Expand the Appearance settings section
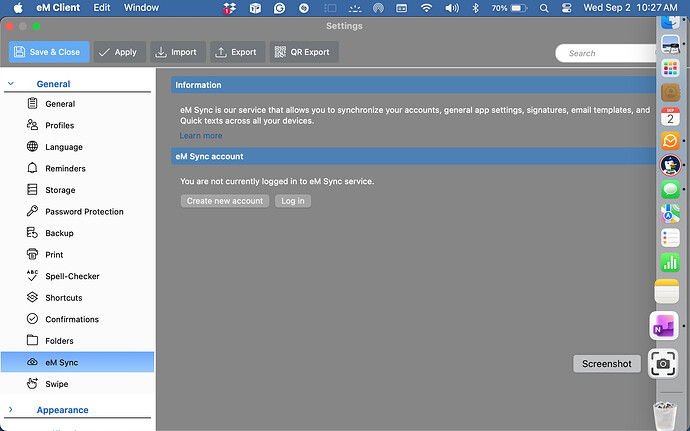Viewport: 690px width, 431px height. point(11,409)
